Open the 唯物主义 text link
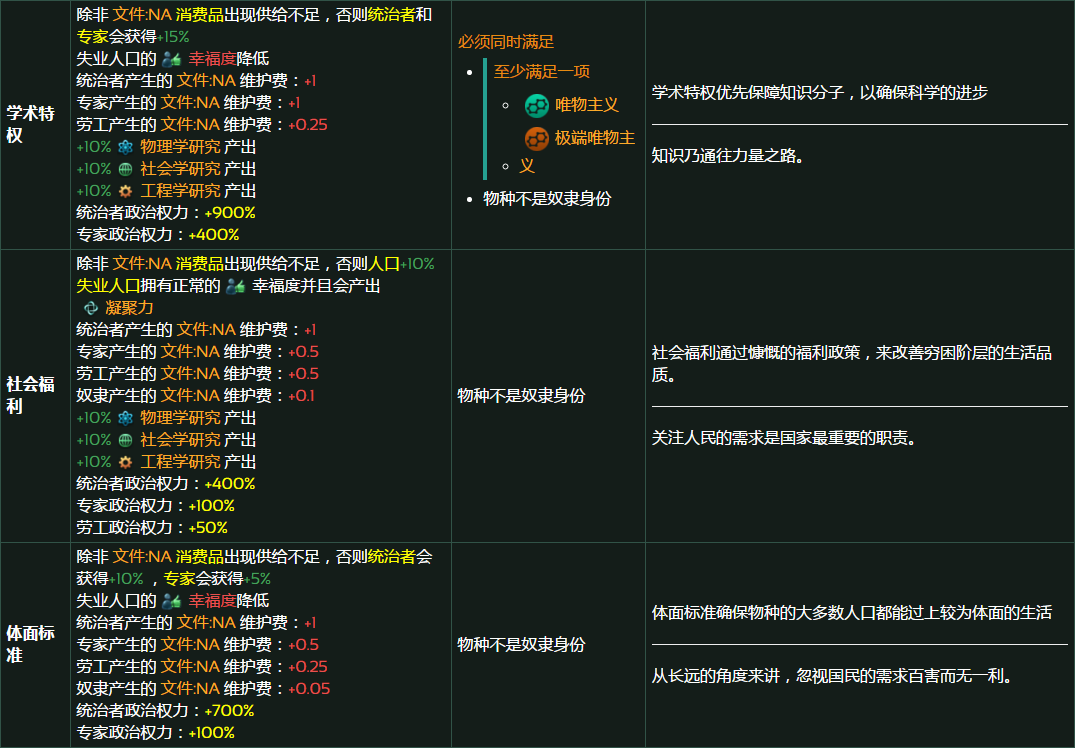This screenshot has height=748, width=1075. (587, 105)
